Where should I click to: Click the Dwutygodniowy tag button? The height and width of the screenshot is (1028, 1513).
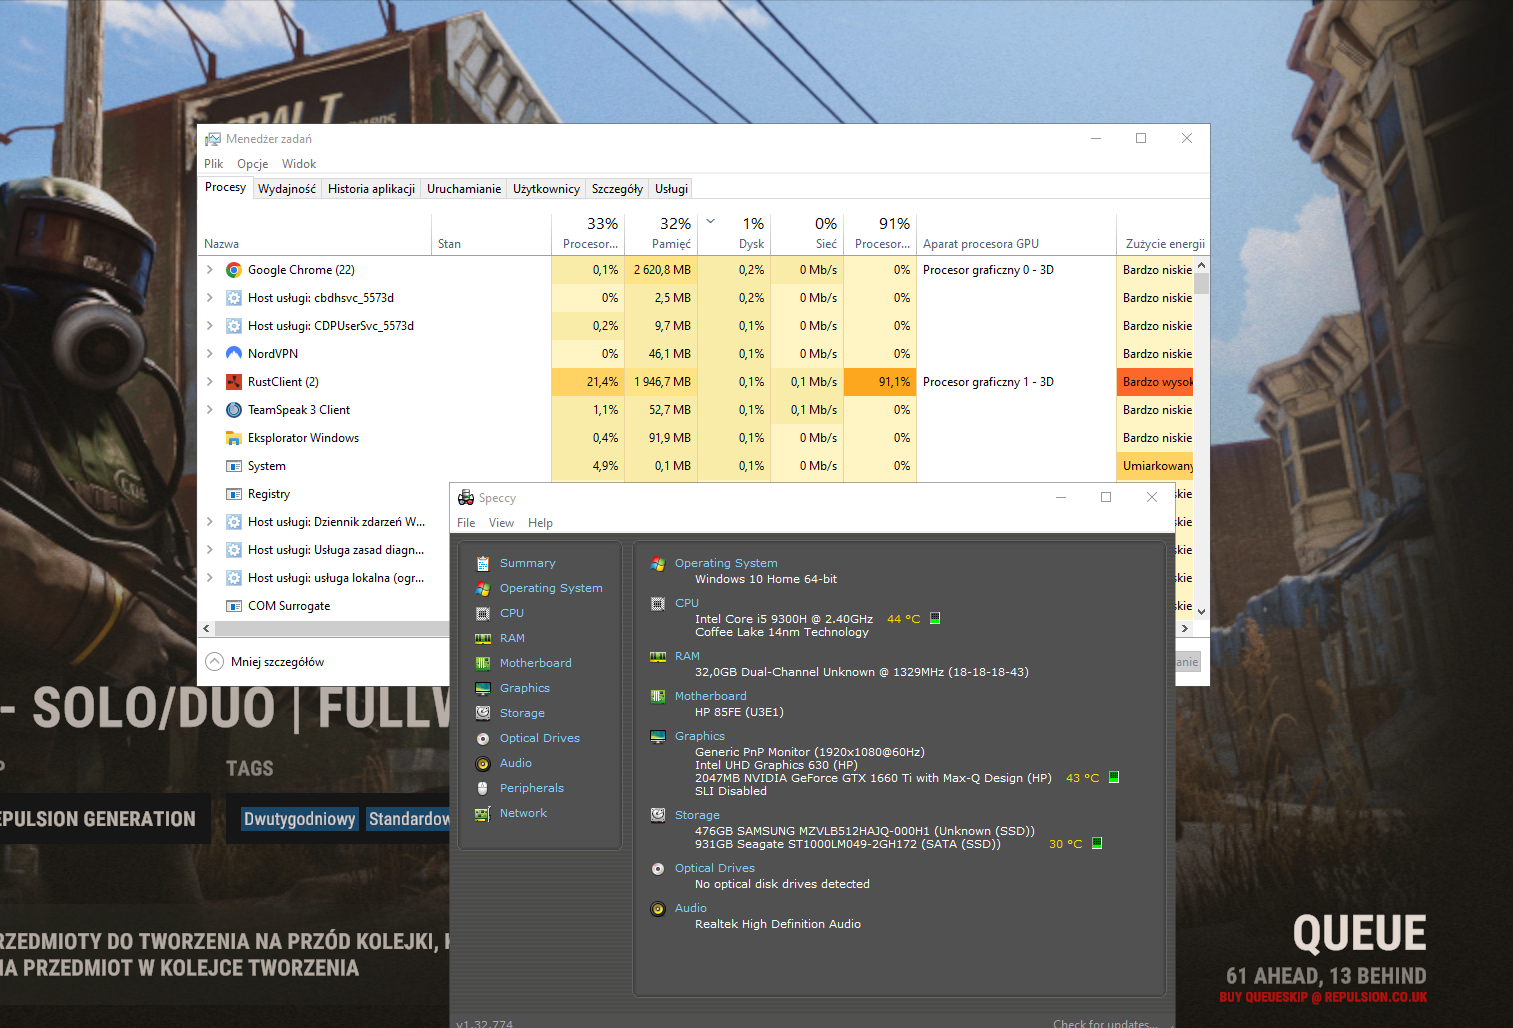(299, 818)
